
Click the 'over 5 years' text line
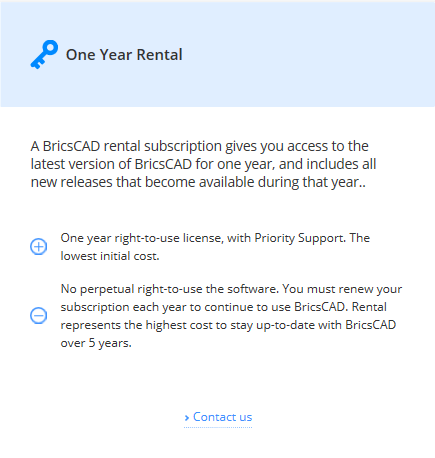click(x=96, y=343)
